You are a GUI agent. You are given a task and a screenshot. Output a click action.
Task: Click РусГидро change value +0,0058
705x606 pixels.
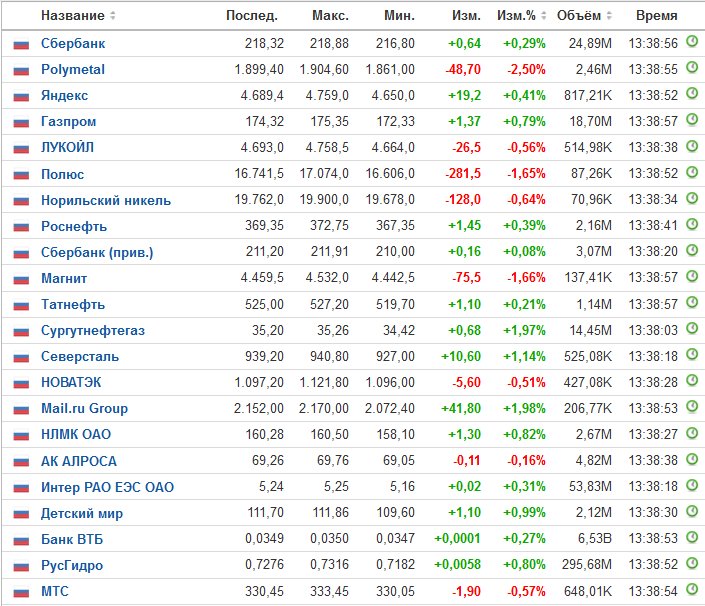pos(457,565)
